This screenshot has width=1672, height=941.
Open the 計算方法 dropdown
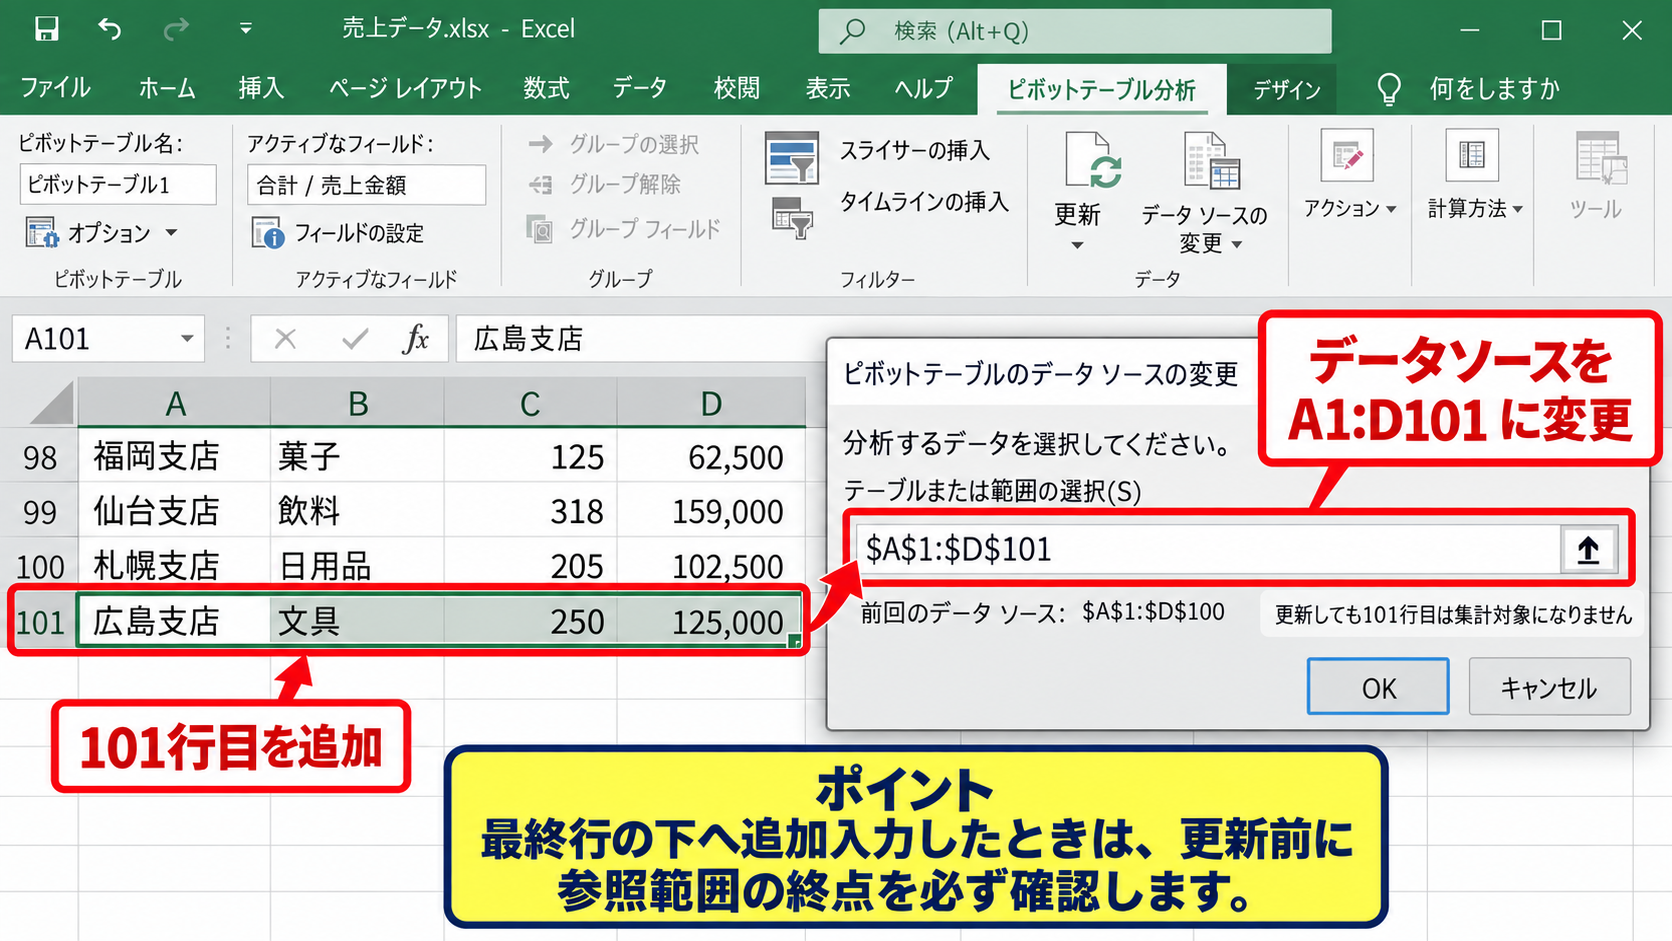pyautogui.click(x=1475, y=208)
